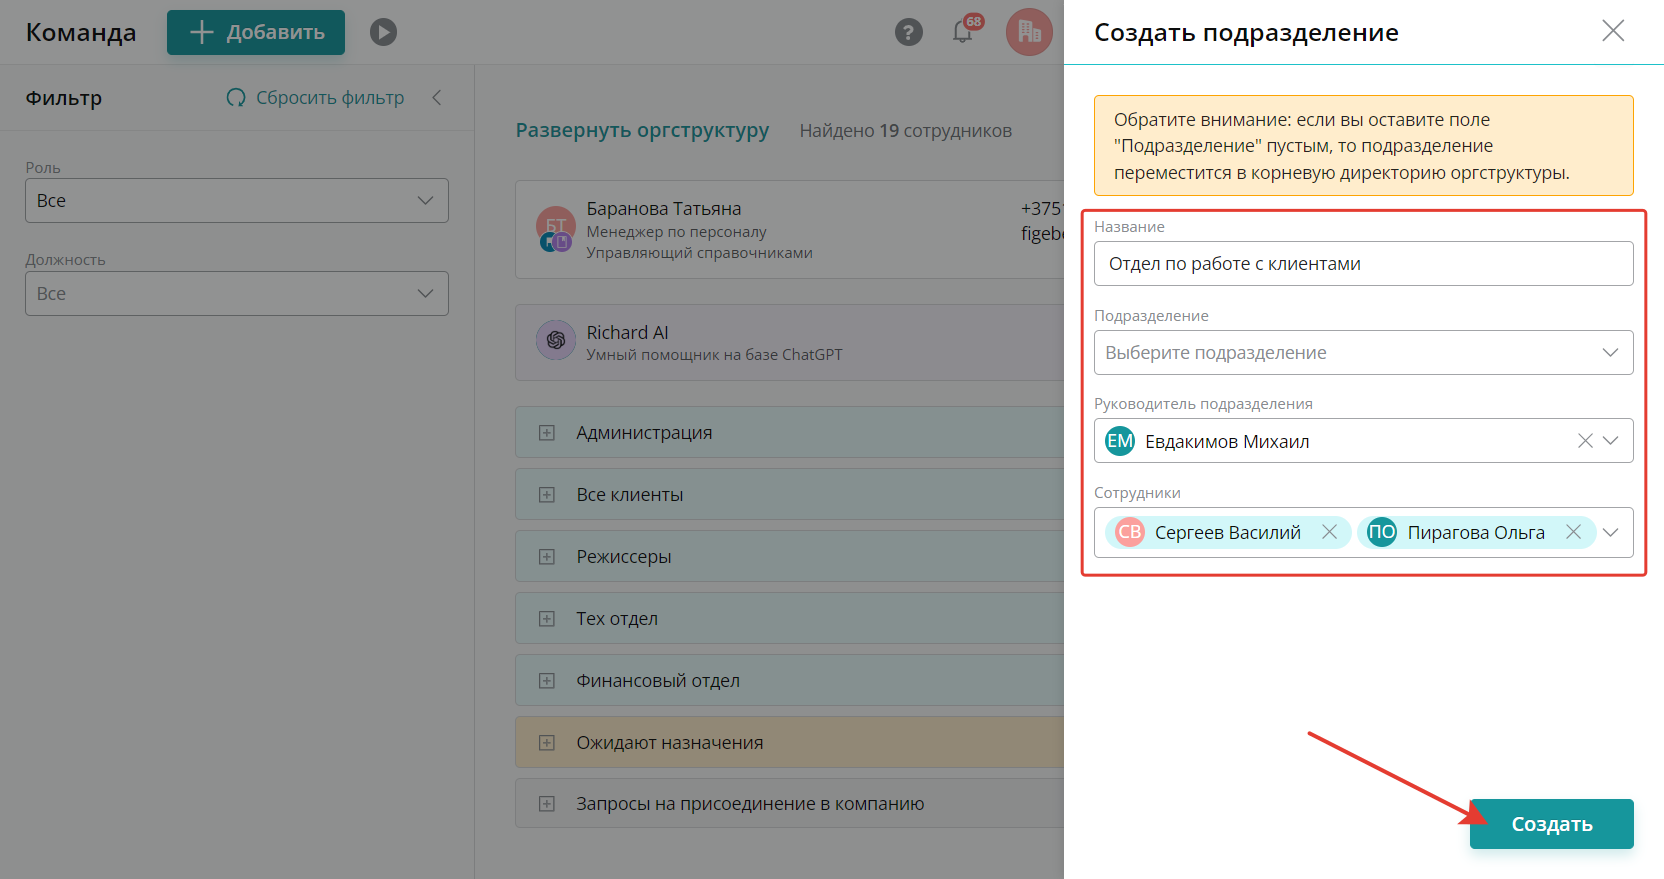This screenshot has width=1664, height=879.
Task: Expand the Администрация department
Action: pos(547,433)
